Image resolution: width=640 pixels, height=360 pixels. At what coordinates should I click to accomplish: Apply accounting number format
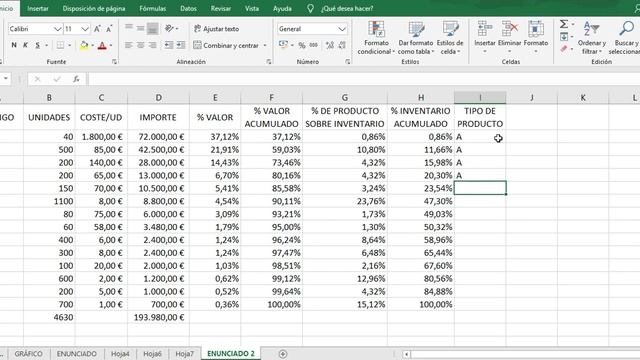point(283,45)
